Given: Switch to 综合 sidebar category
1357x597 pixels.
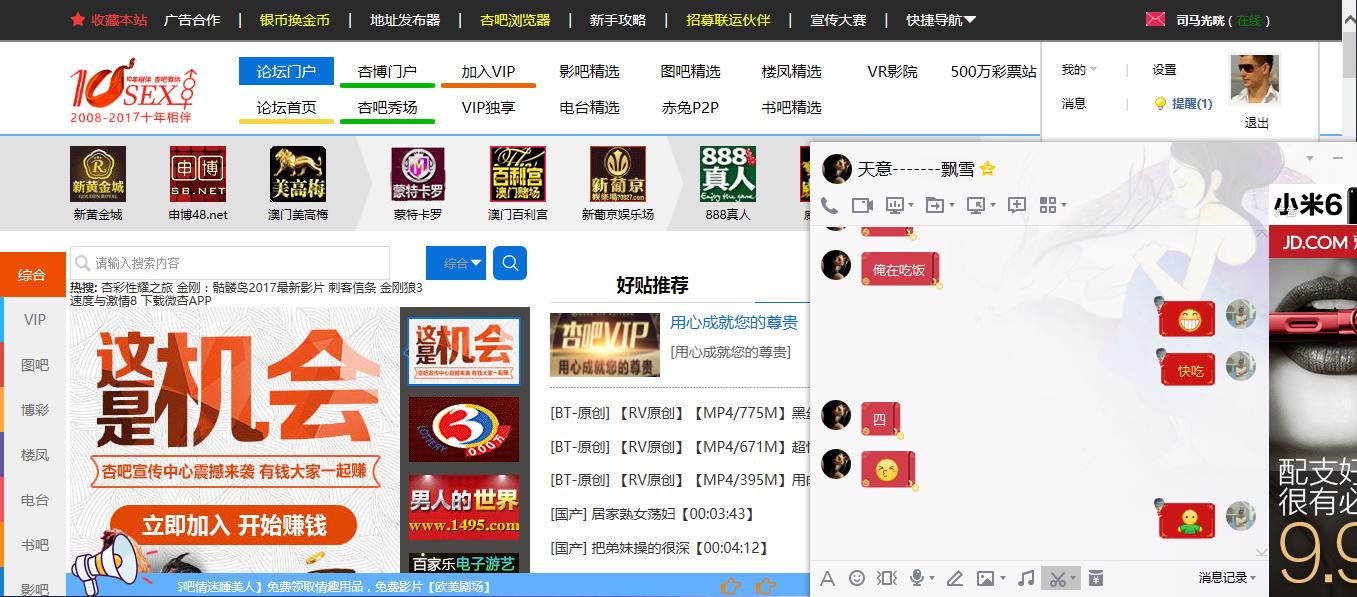Looking at the screenshot, I should click(x=32, y=275).
